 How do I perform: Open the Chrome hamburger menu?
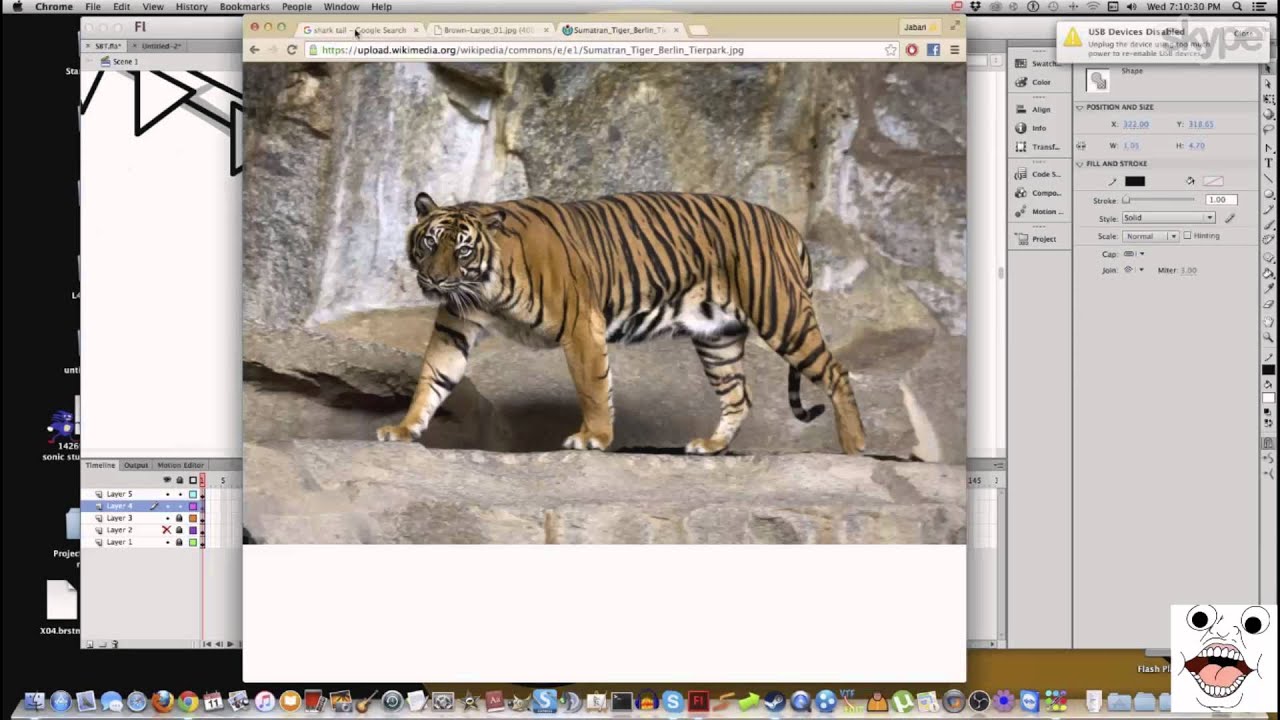pyautogui.click(x=954, y=50)
